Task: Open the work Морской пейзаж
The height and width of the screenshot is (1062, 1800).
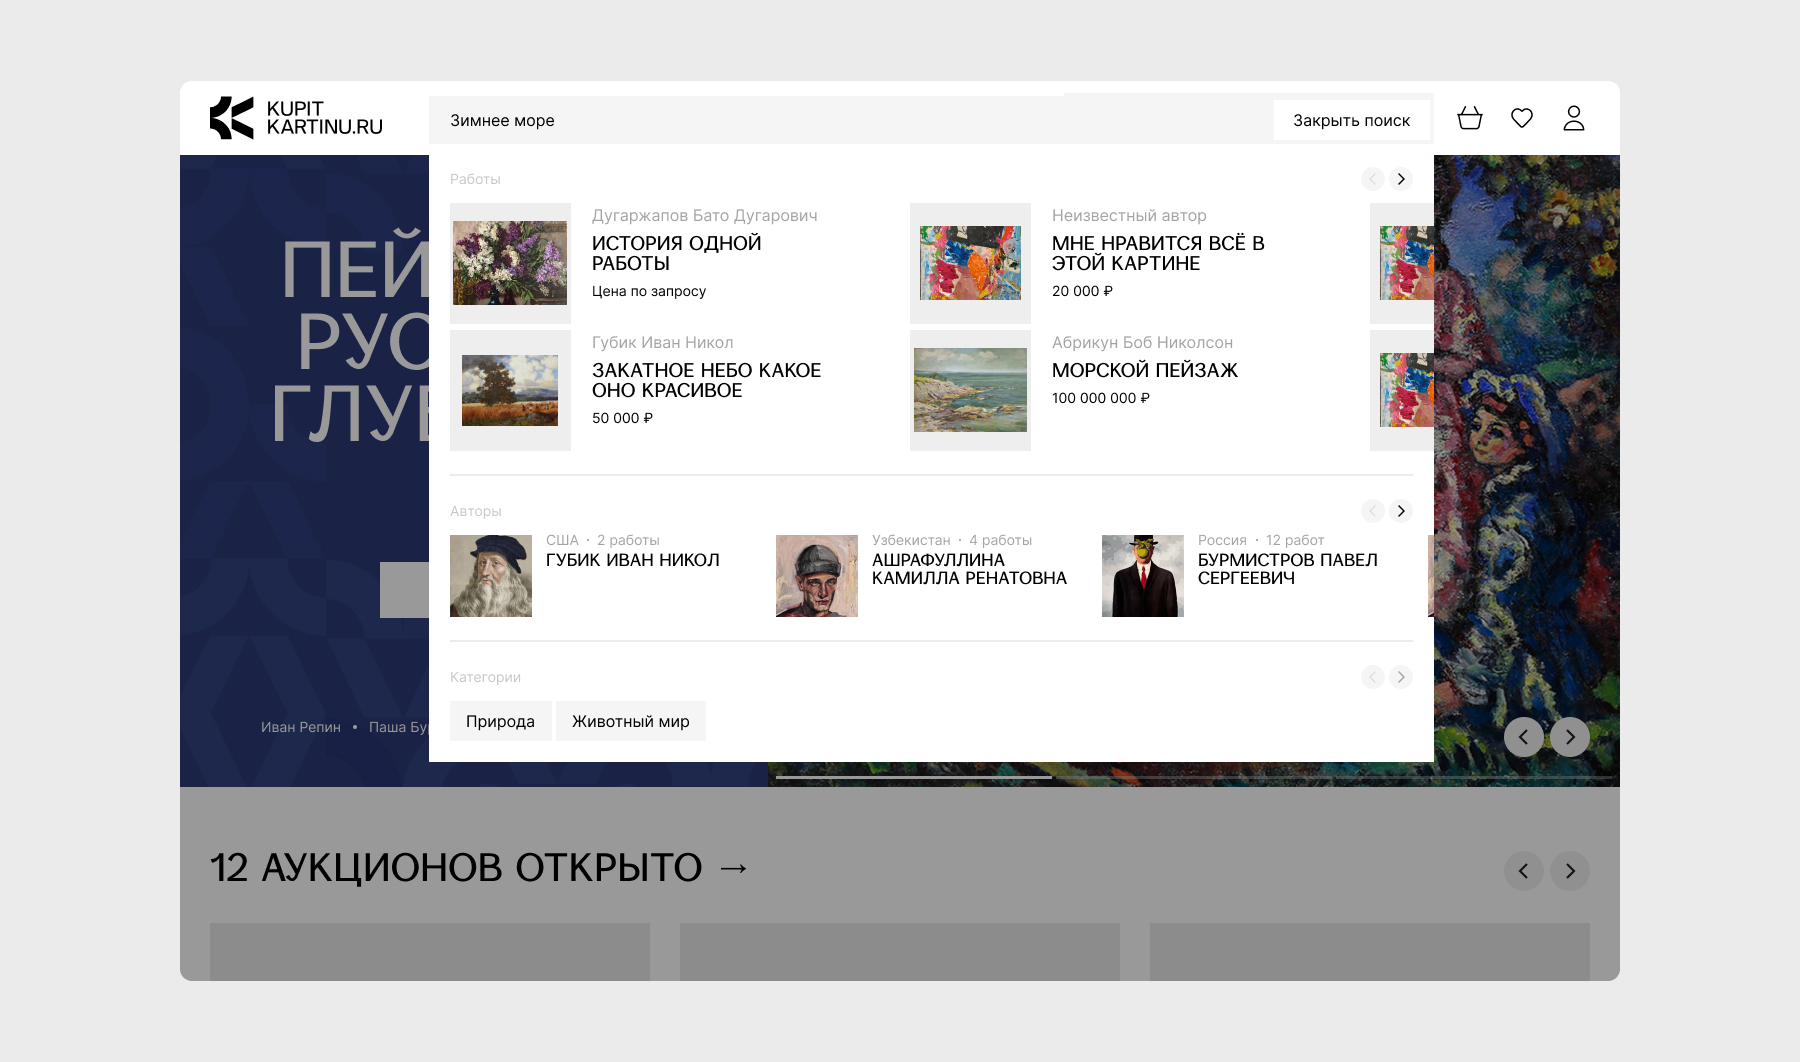Action: pos(1145,370)
